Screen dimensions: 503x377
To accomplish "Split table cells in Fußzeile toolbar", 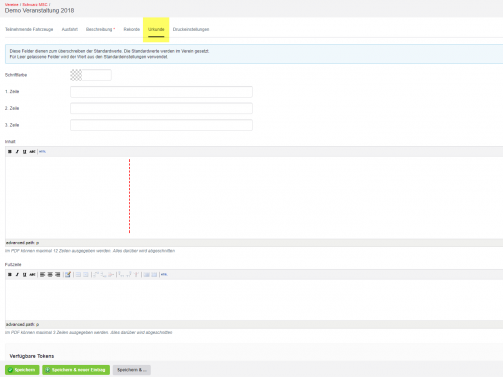I will click(x=147, y=275).
